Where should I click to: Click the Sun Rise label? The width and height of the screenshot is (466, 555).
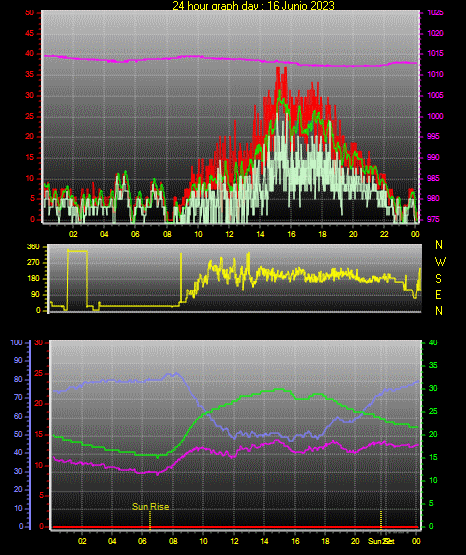tap(150, 507)
